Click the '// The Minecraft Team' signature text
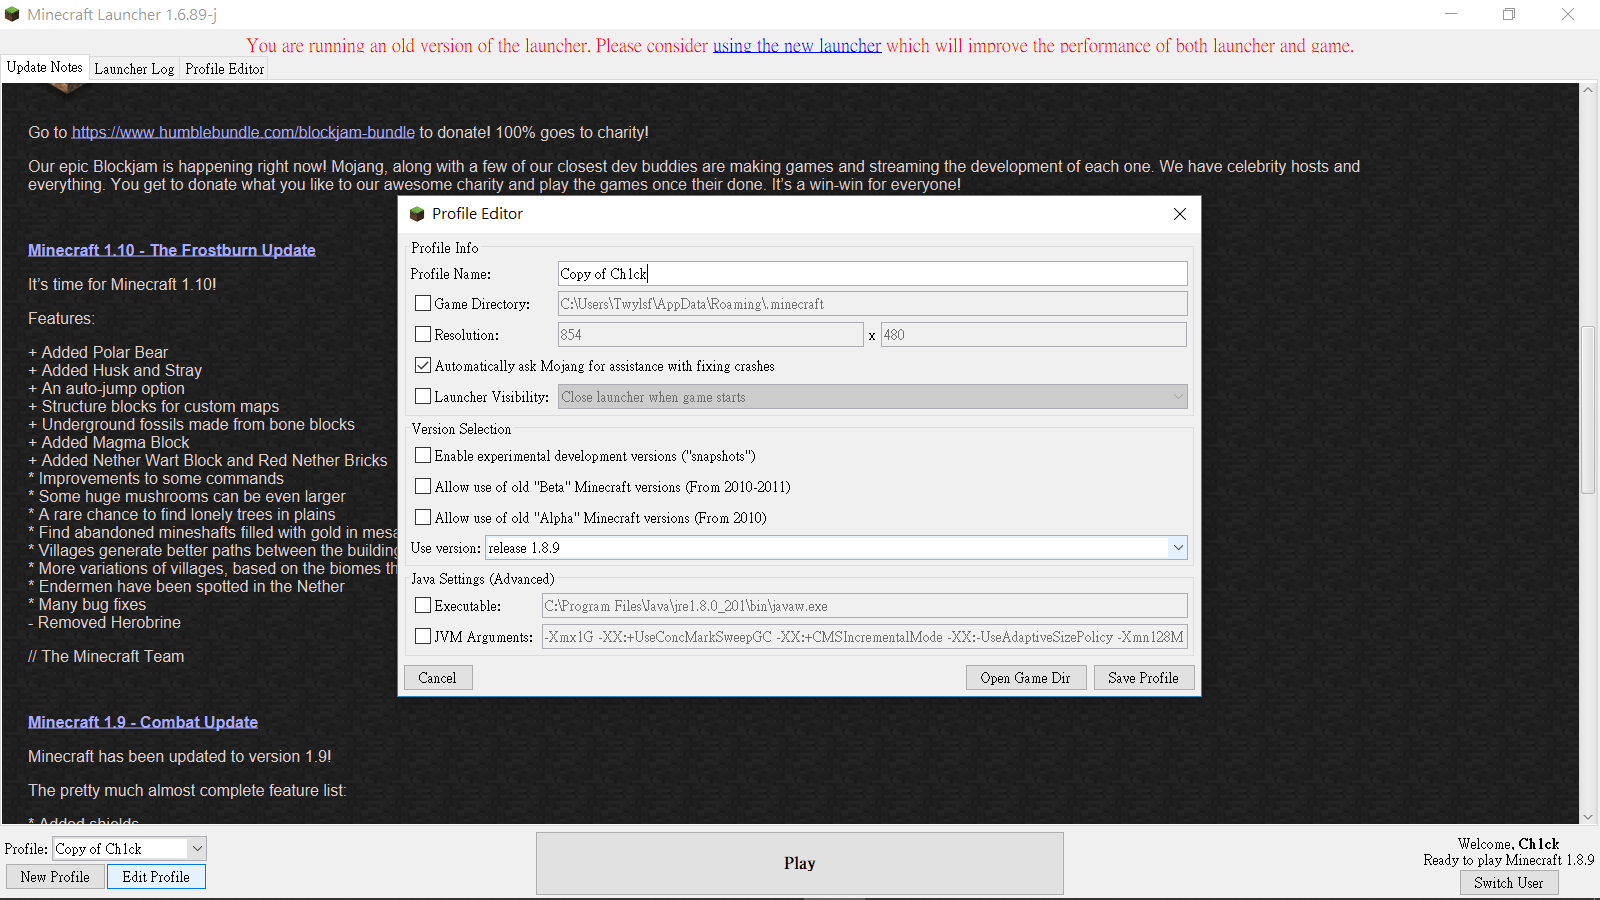This screenshot has height=900, width=1600. (x=106, y=657)
